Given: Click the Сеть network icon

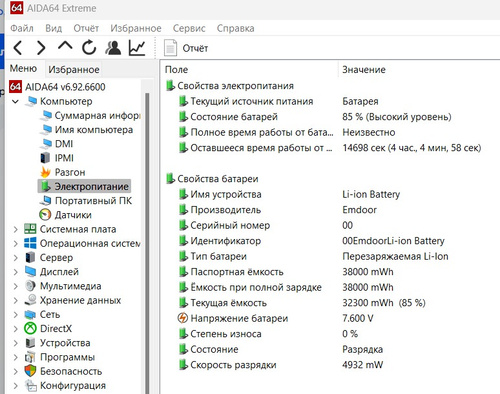Looking at the screenshot, I should [30, 314].
